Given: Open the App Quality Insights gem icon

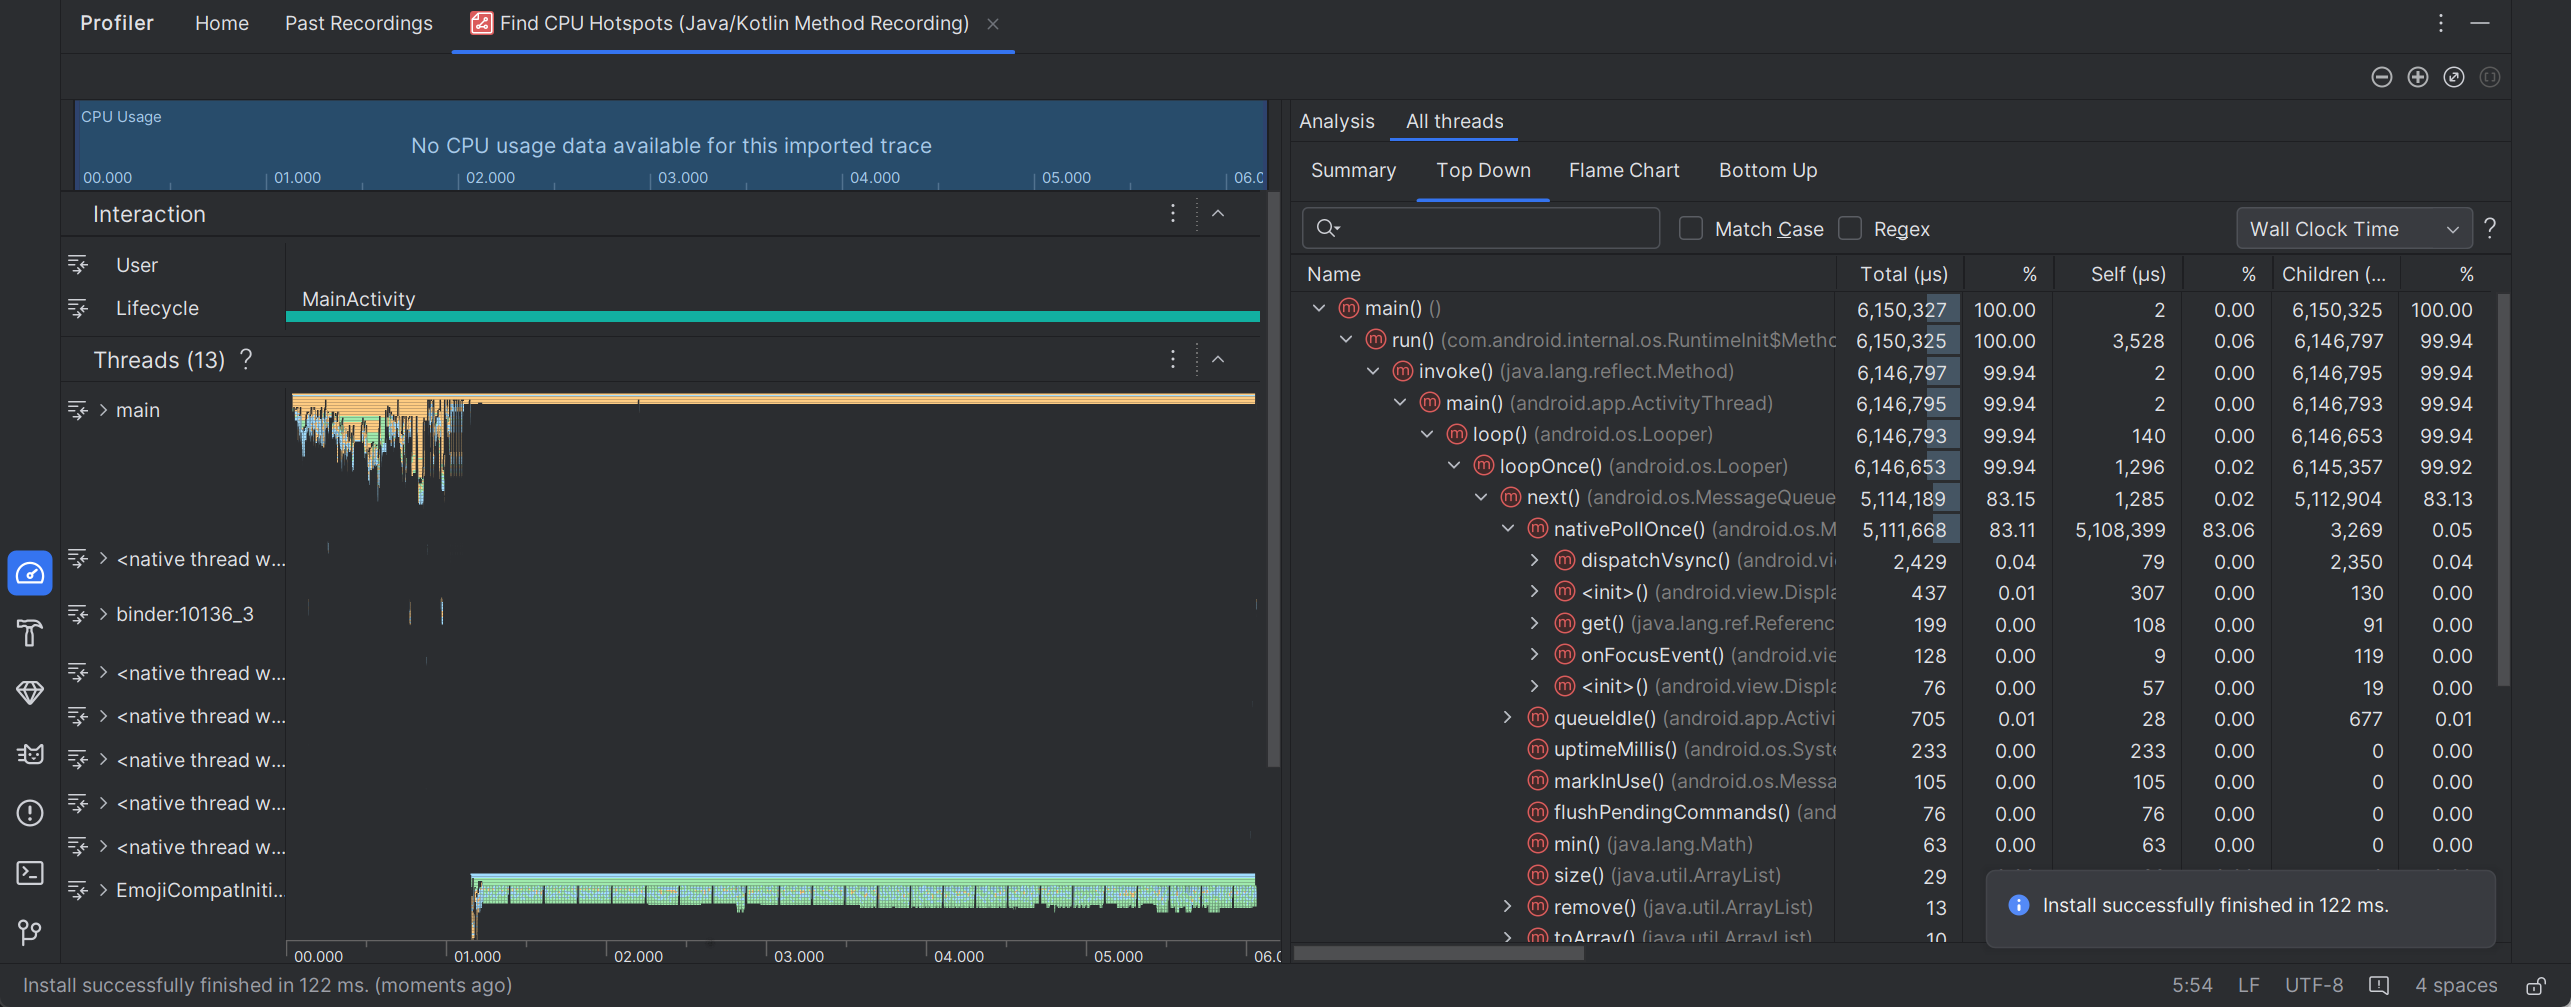Looking at the screenshot, I should point(30,693).
